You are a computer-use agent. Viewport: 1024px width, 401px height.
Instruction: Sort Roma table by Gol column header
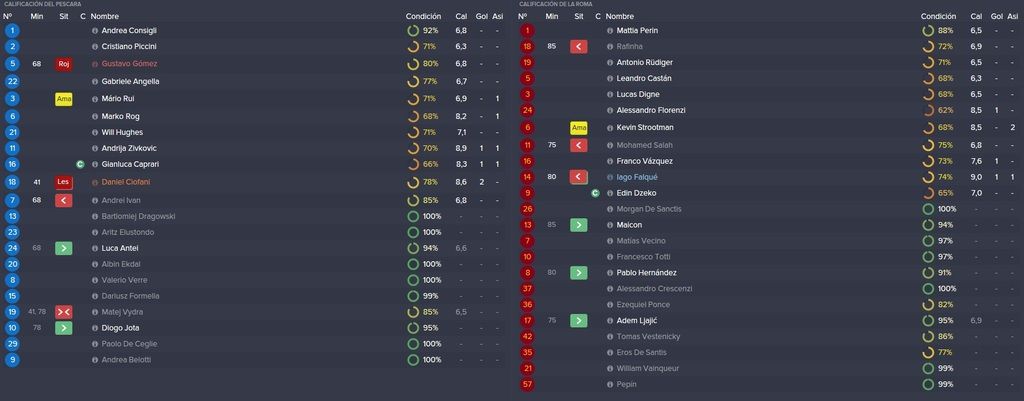pyautogui.click(x=997, y=16)
